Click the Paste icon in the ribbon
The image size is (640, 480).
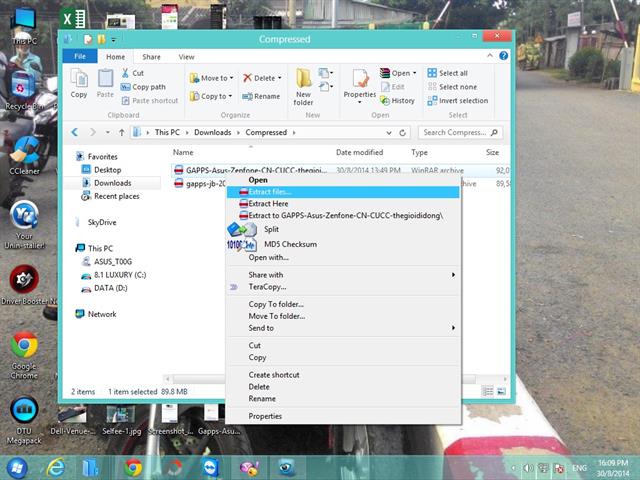pos(105,83)
